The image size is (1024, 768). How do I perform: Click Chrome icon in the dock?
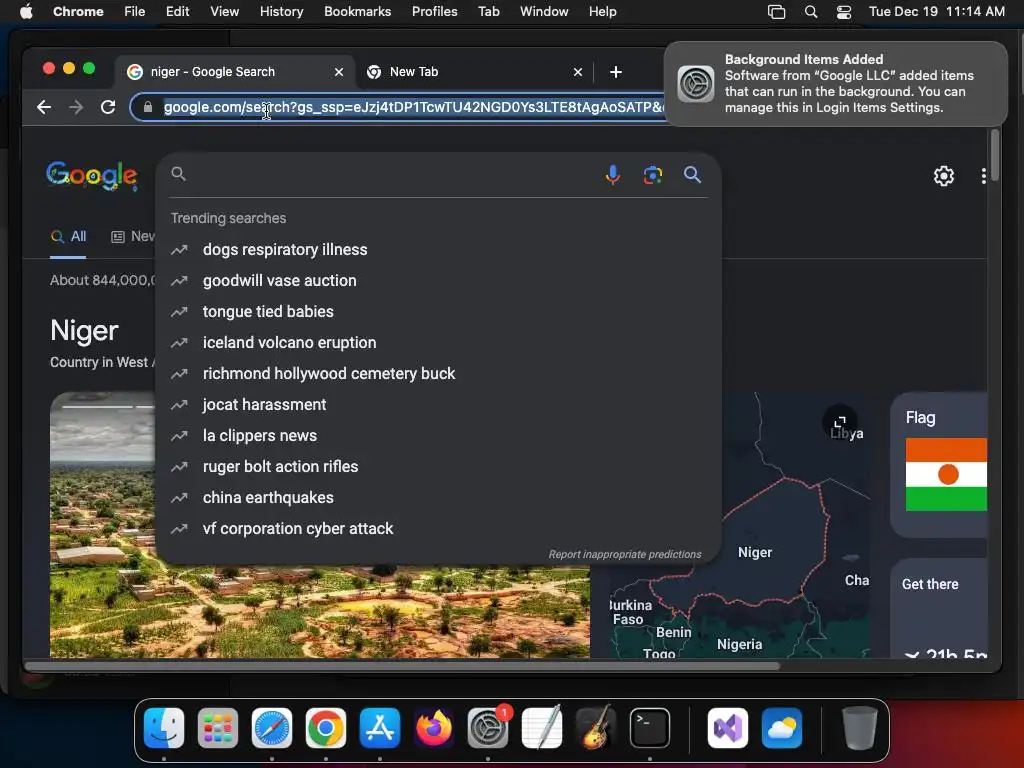tap(326, 728)
